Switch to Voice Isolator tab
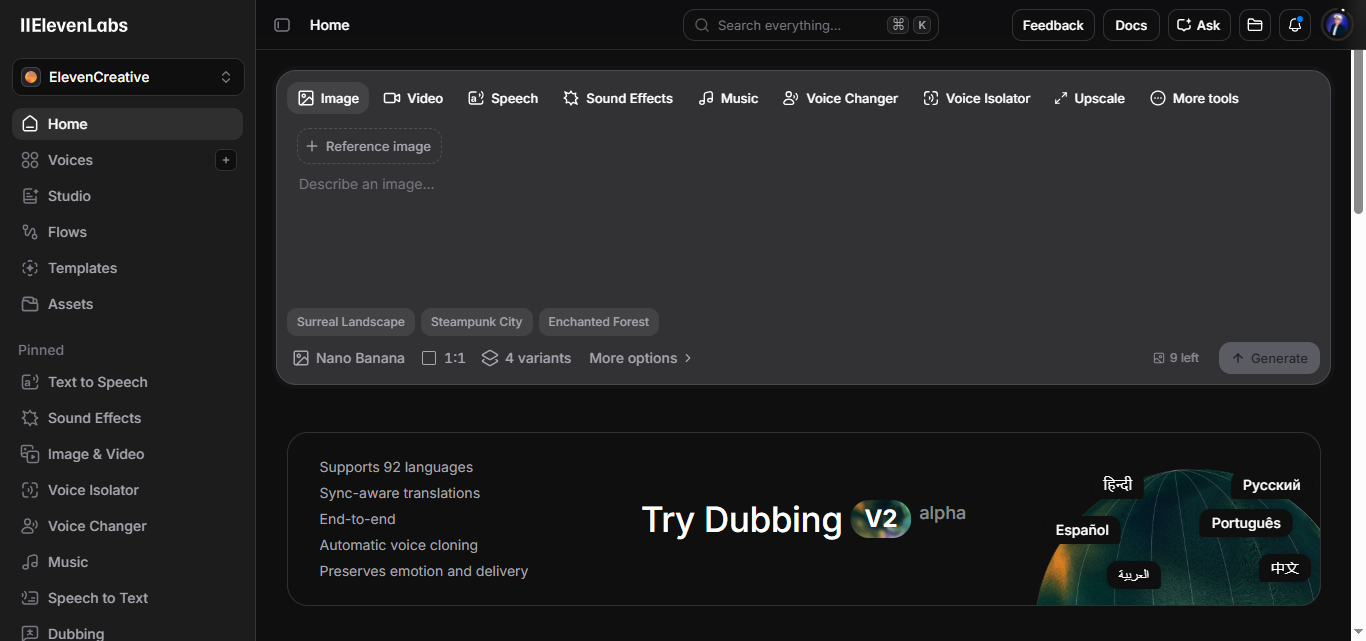The image size is (1366, 641). click(x=977, y=98)
